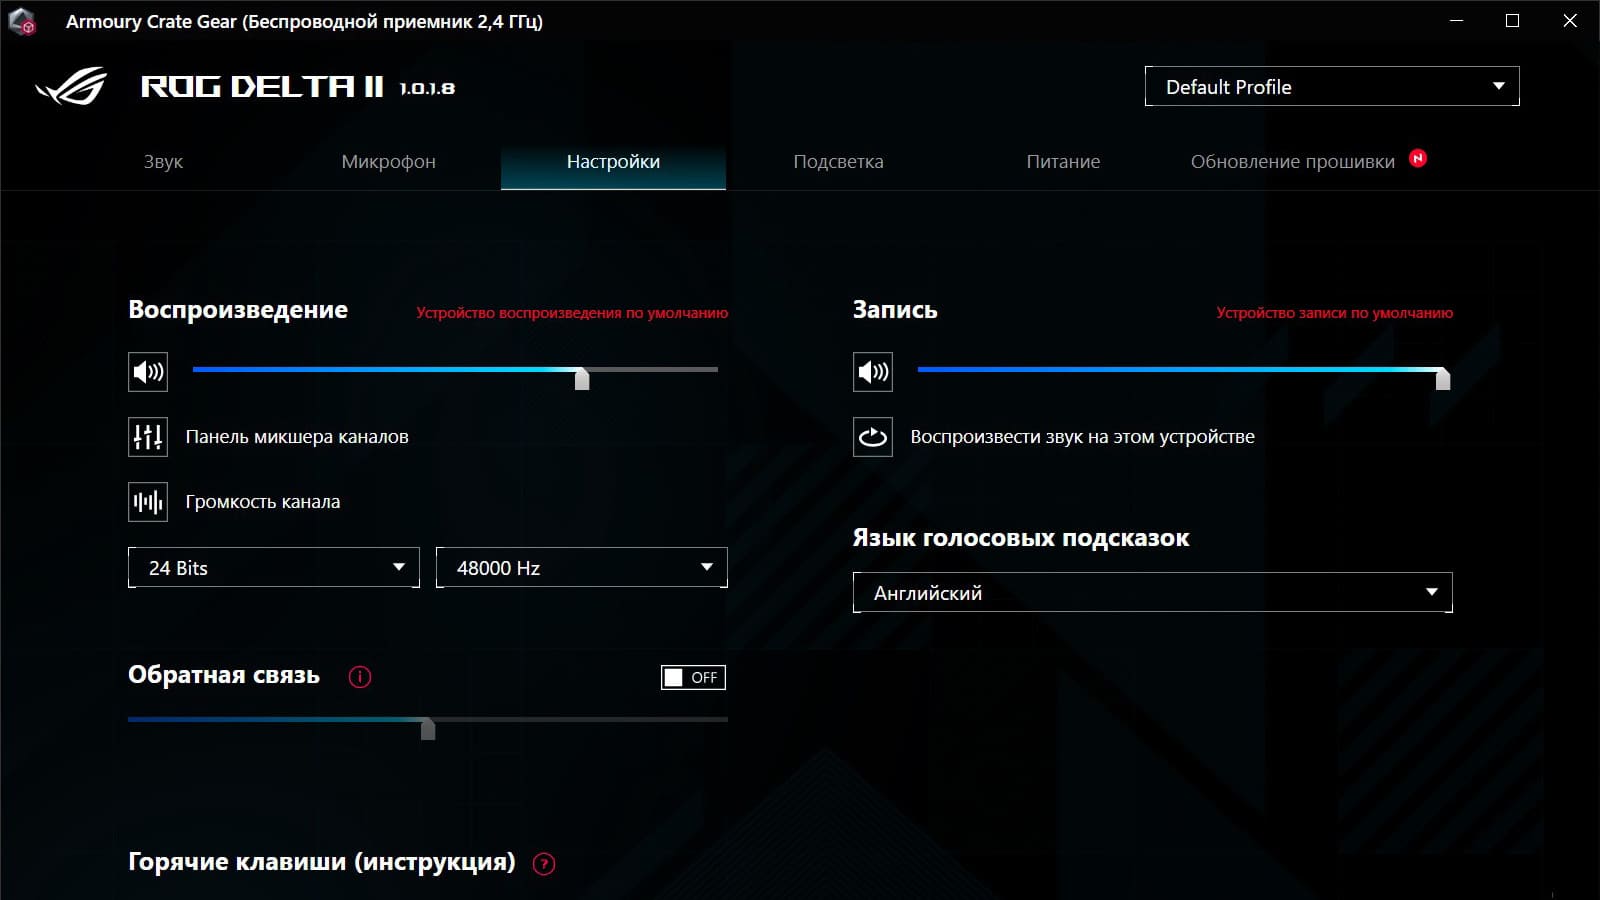Open the Английский voice prompt language dropdown
Viewport: 1600px width, 900px height.
pyautogui.click(x=1152, y=593)
